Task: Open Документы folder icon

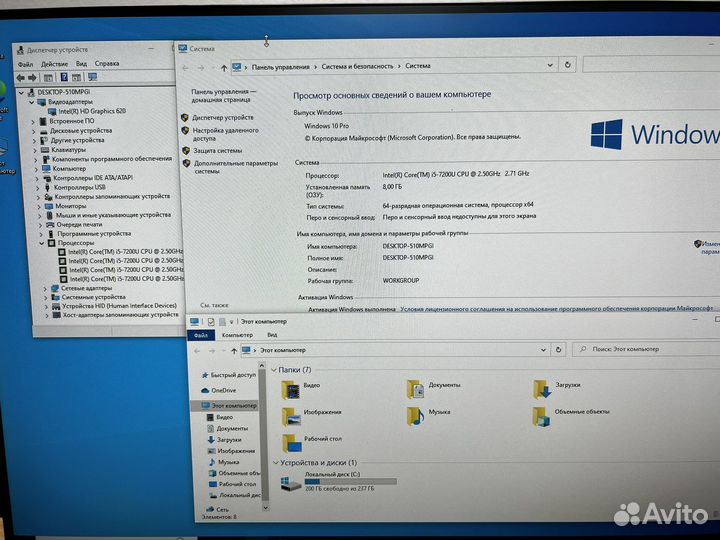Action: 416,389
